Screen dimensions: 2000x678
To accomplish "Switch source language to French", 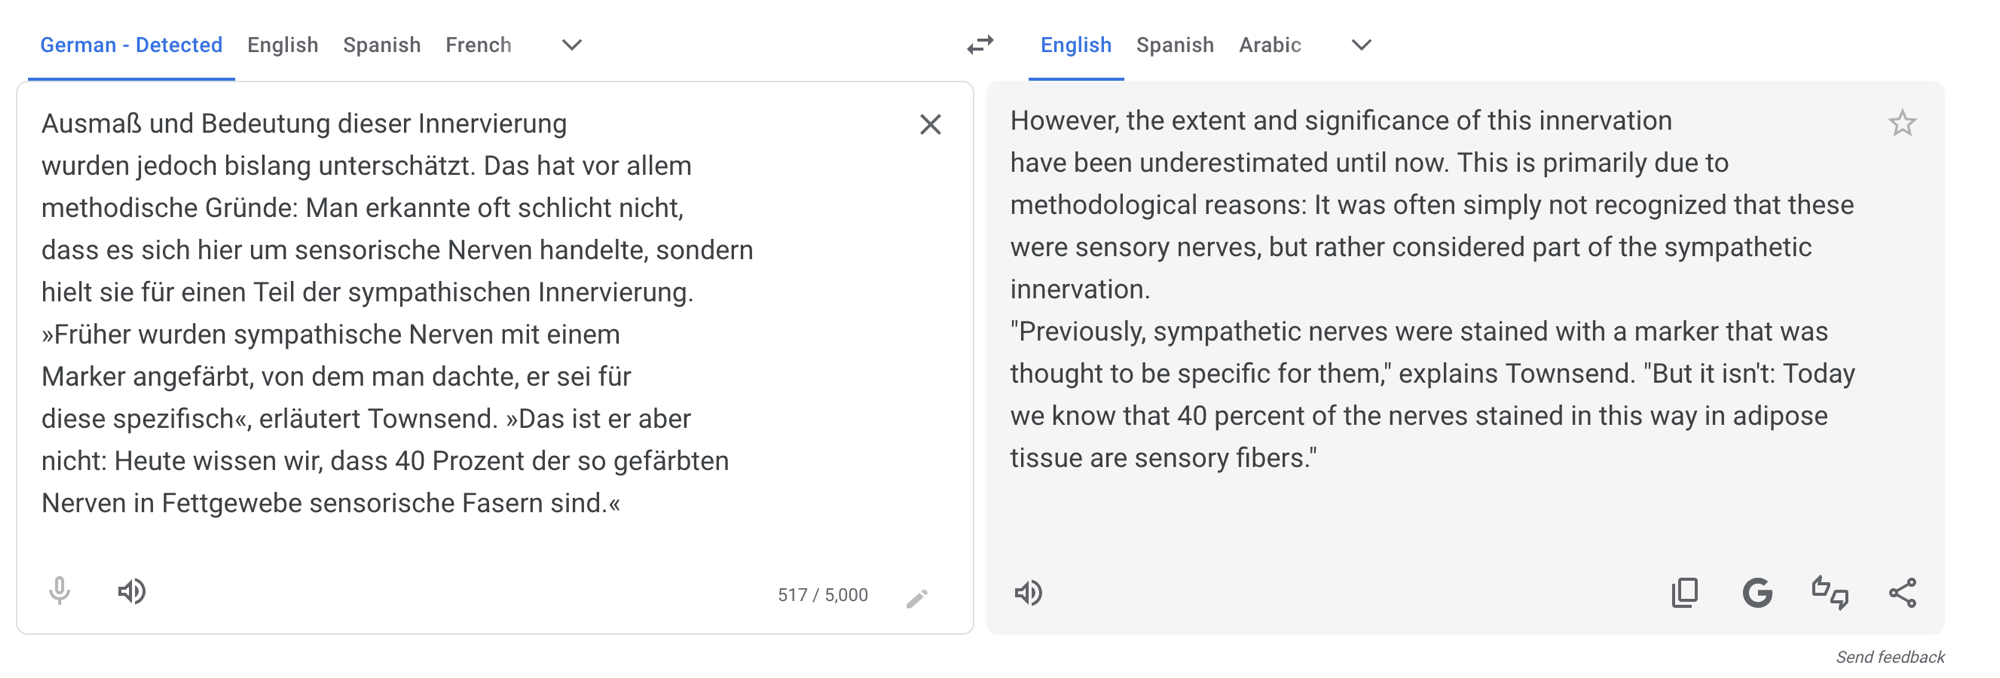I will click(x=478, y=45).
